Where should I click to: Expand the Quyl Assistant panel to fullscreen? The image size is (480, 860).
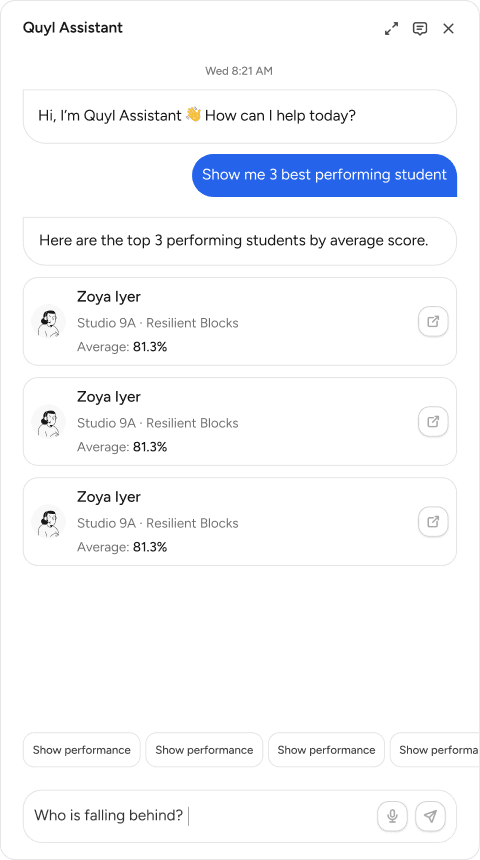click(392, 29)
